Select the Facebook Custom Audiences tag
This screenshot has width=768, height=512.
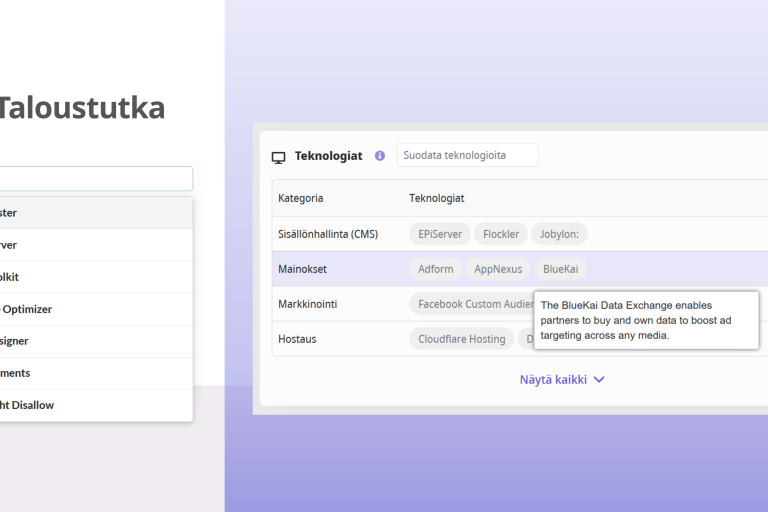472,304
